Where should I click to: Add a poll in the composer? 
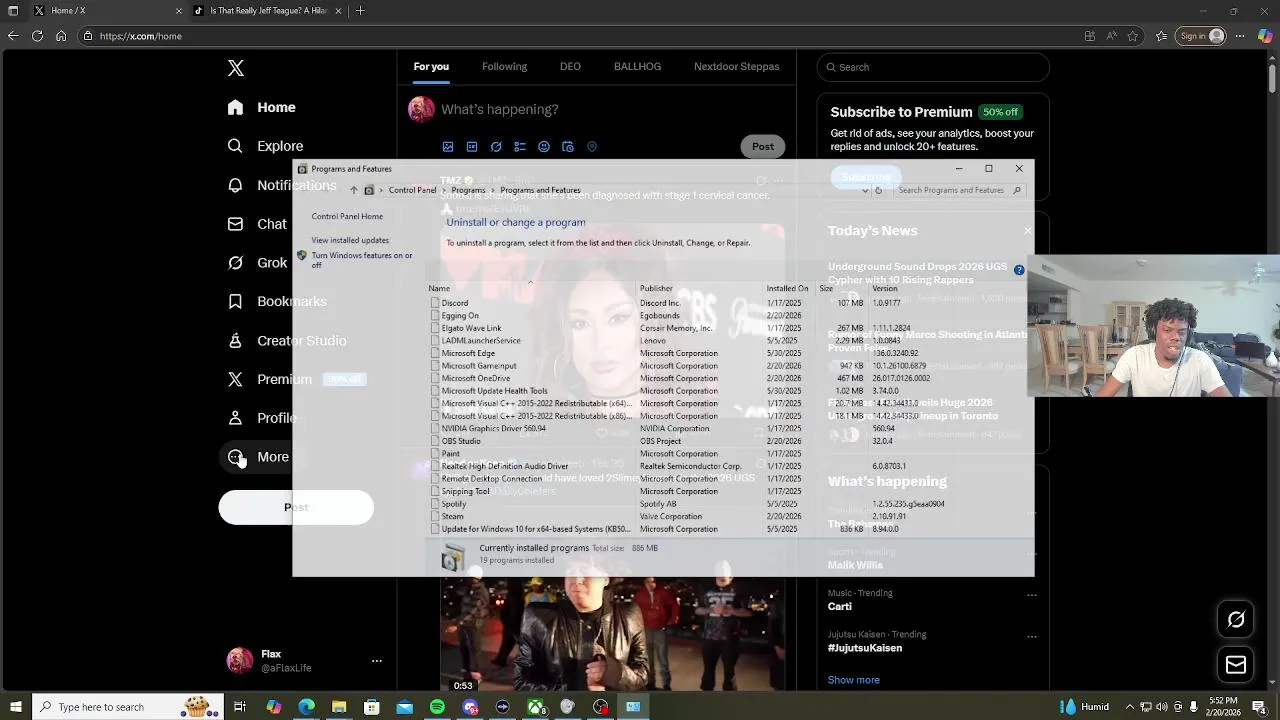click(x=520, y=147)
